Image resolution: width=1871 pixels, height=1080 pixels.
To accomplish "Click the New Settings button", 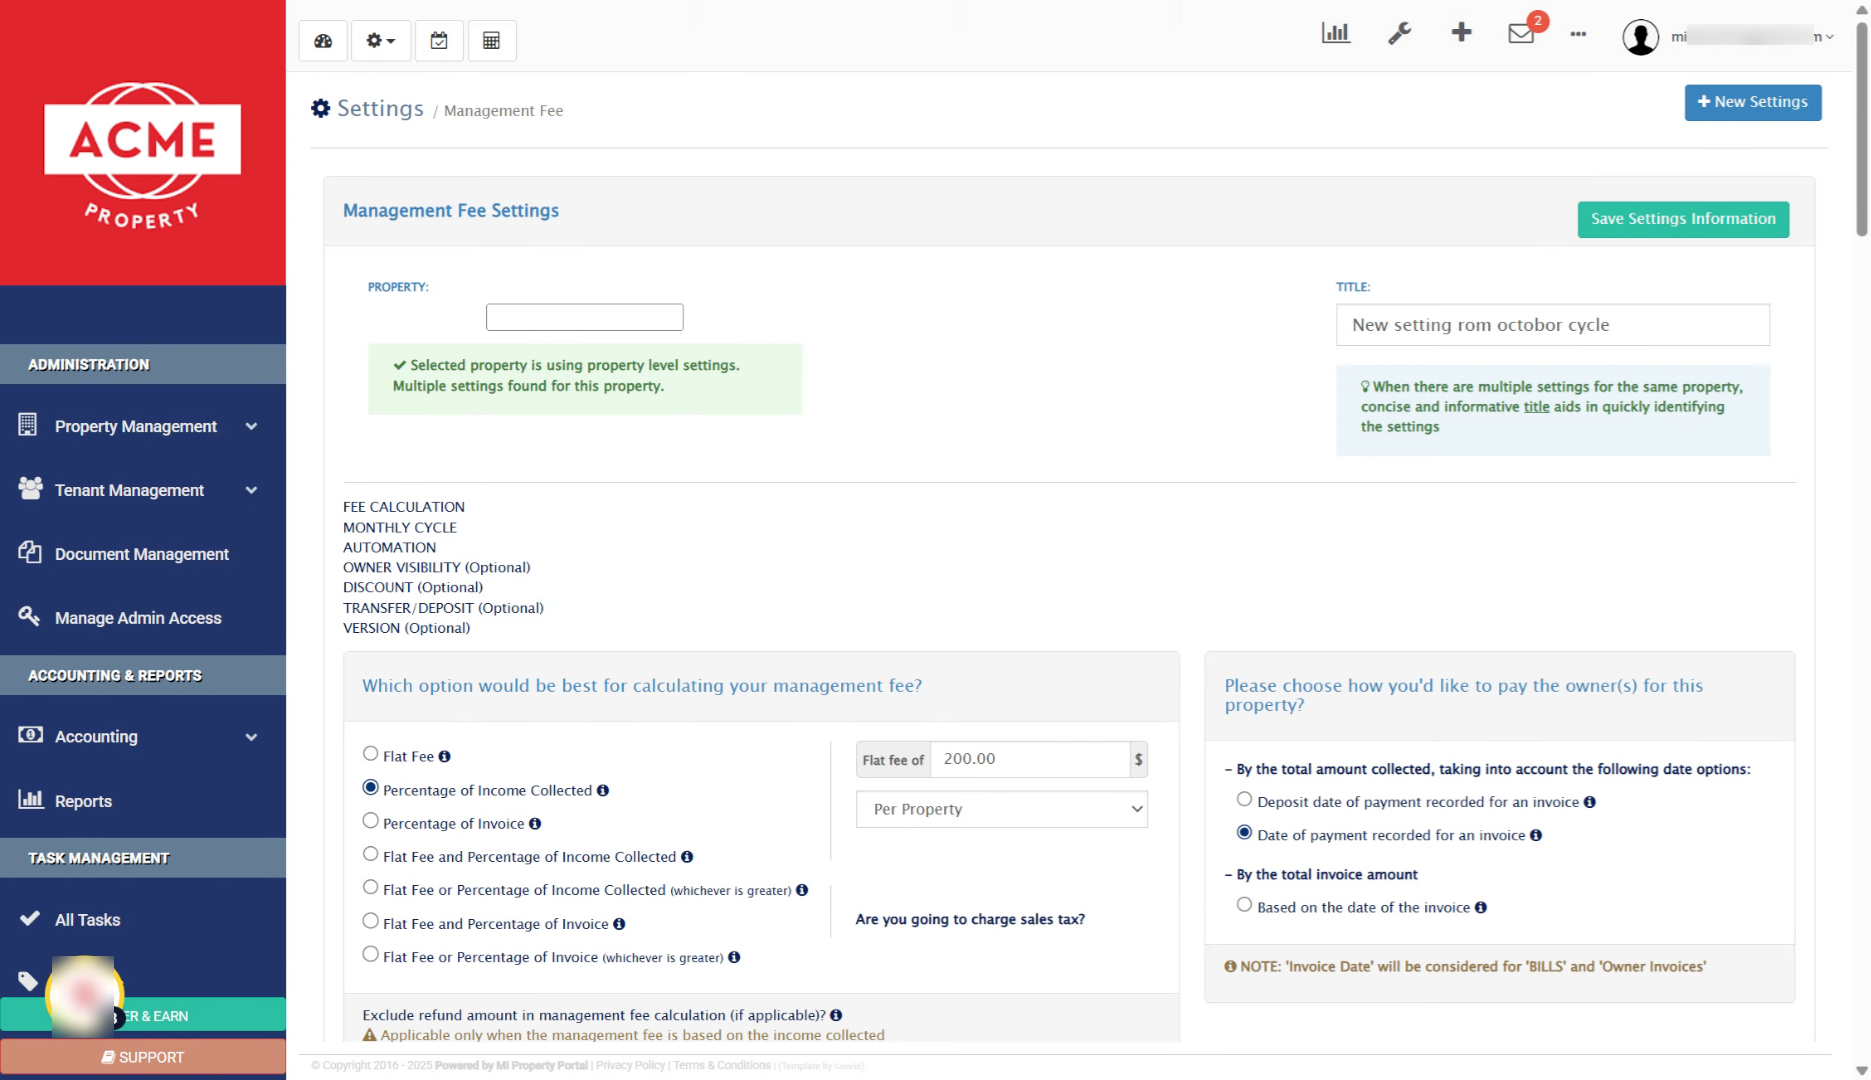I will (1752, 102).
